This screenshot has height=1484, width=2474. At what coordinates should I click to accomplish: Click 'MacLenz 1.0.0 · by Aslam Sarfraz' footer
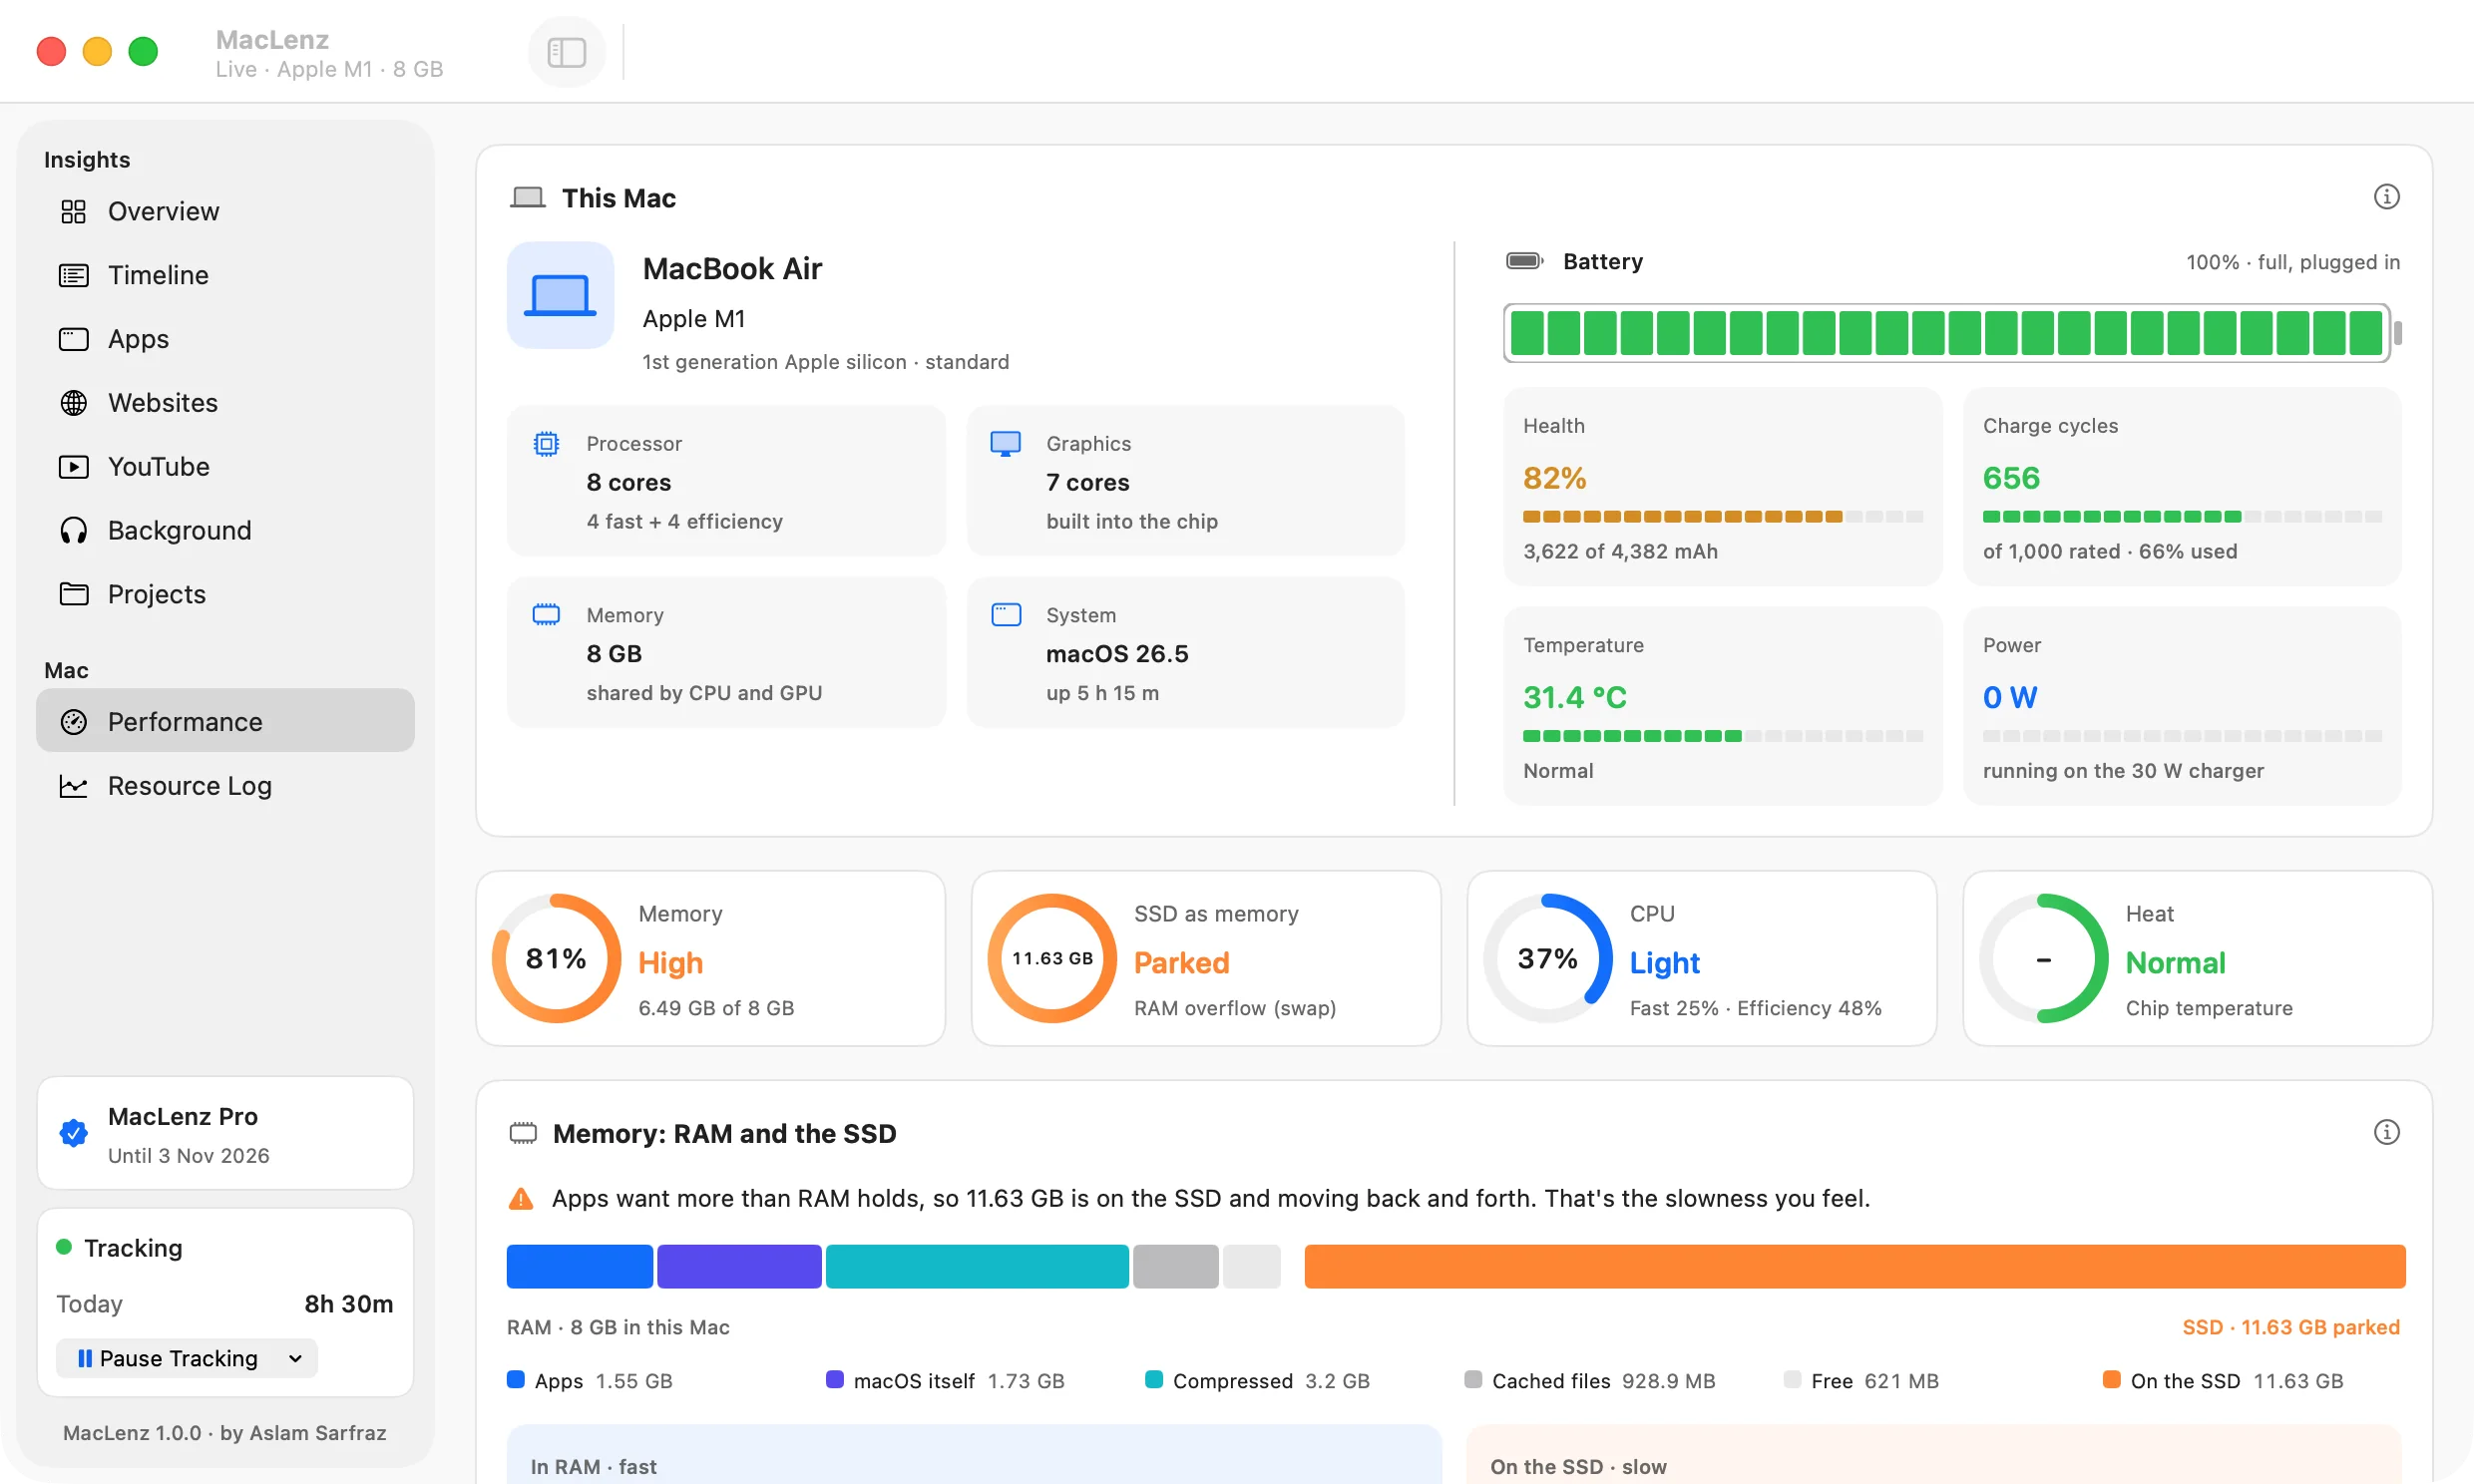[x=225, y=1433]
